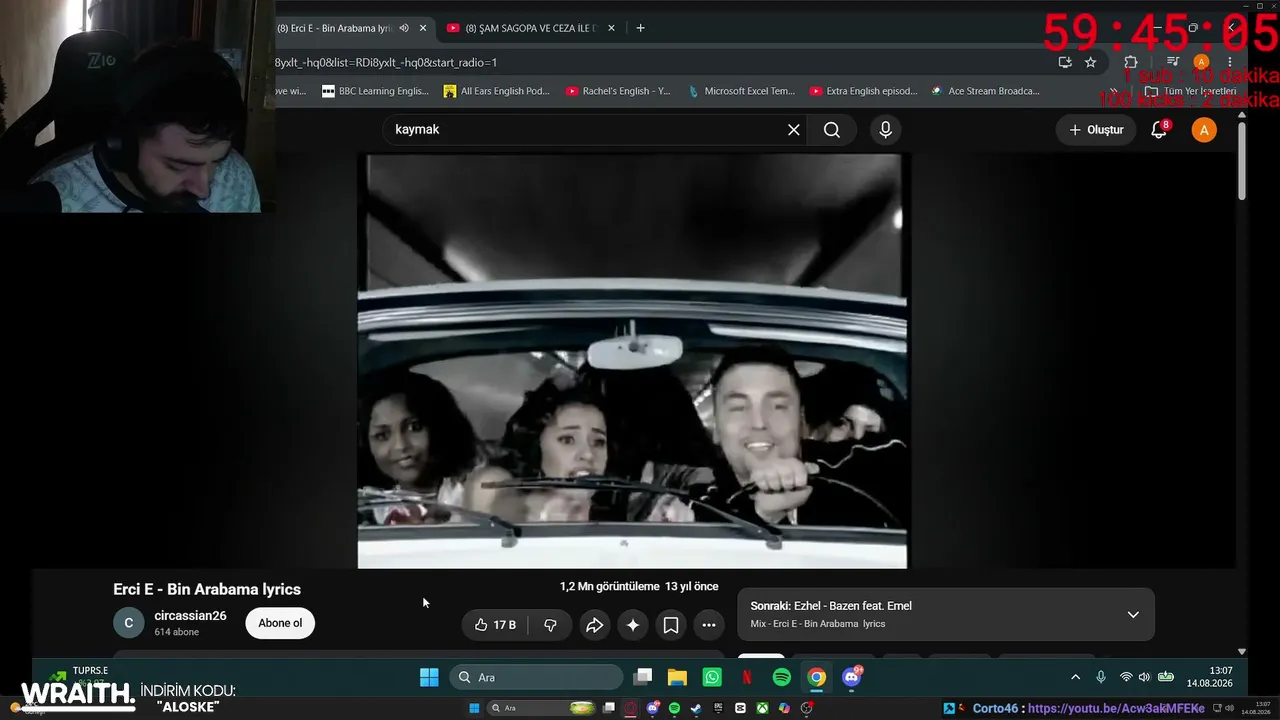Viewport: 1280px width, 720px height.
Task: Open the YouTube account avatar menu
Action: 1204,130
